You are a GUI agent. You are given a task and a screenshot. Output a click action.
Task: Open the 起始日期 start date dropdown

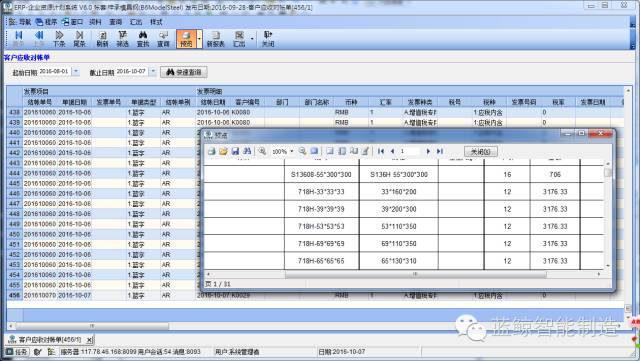tap(76, 71)
